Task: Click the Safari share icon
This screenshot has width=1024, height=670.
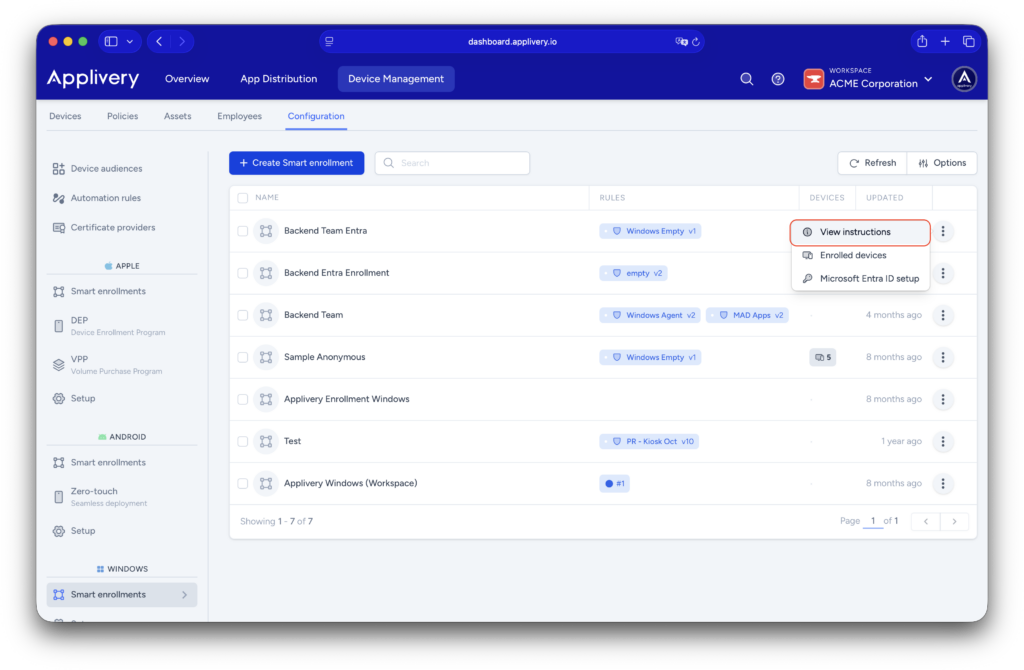Action: click(x=922, y=41)
